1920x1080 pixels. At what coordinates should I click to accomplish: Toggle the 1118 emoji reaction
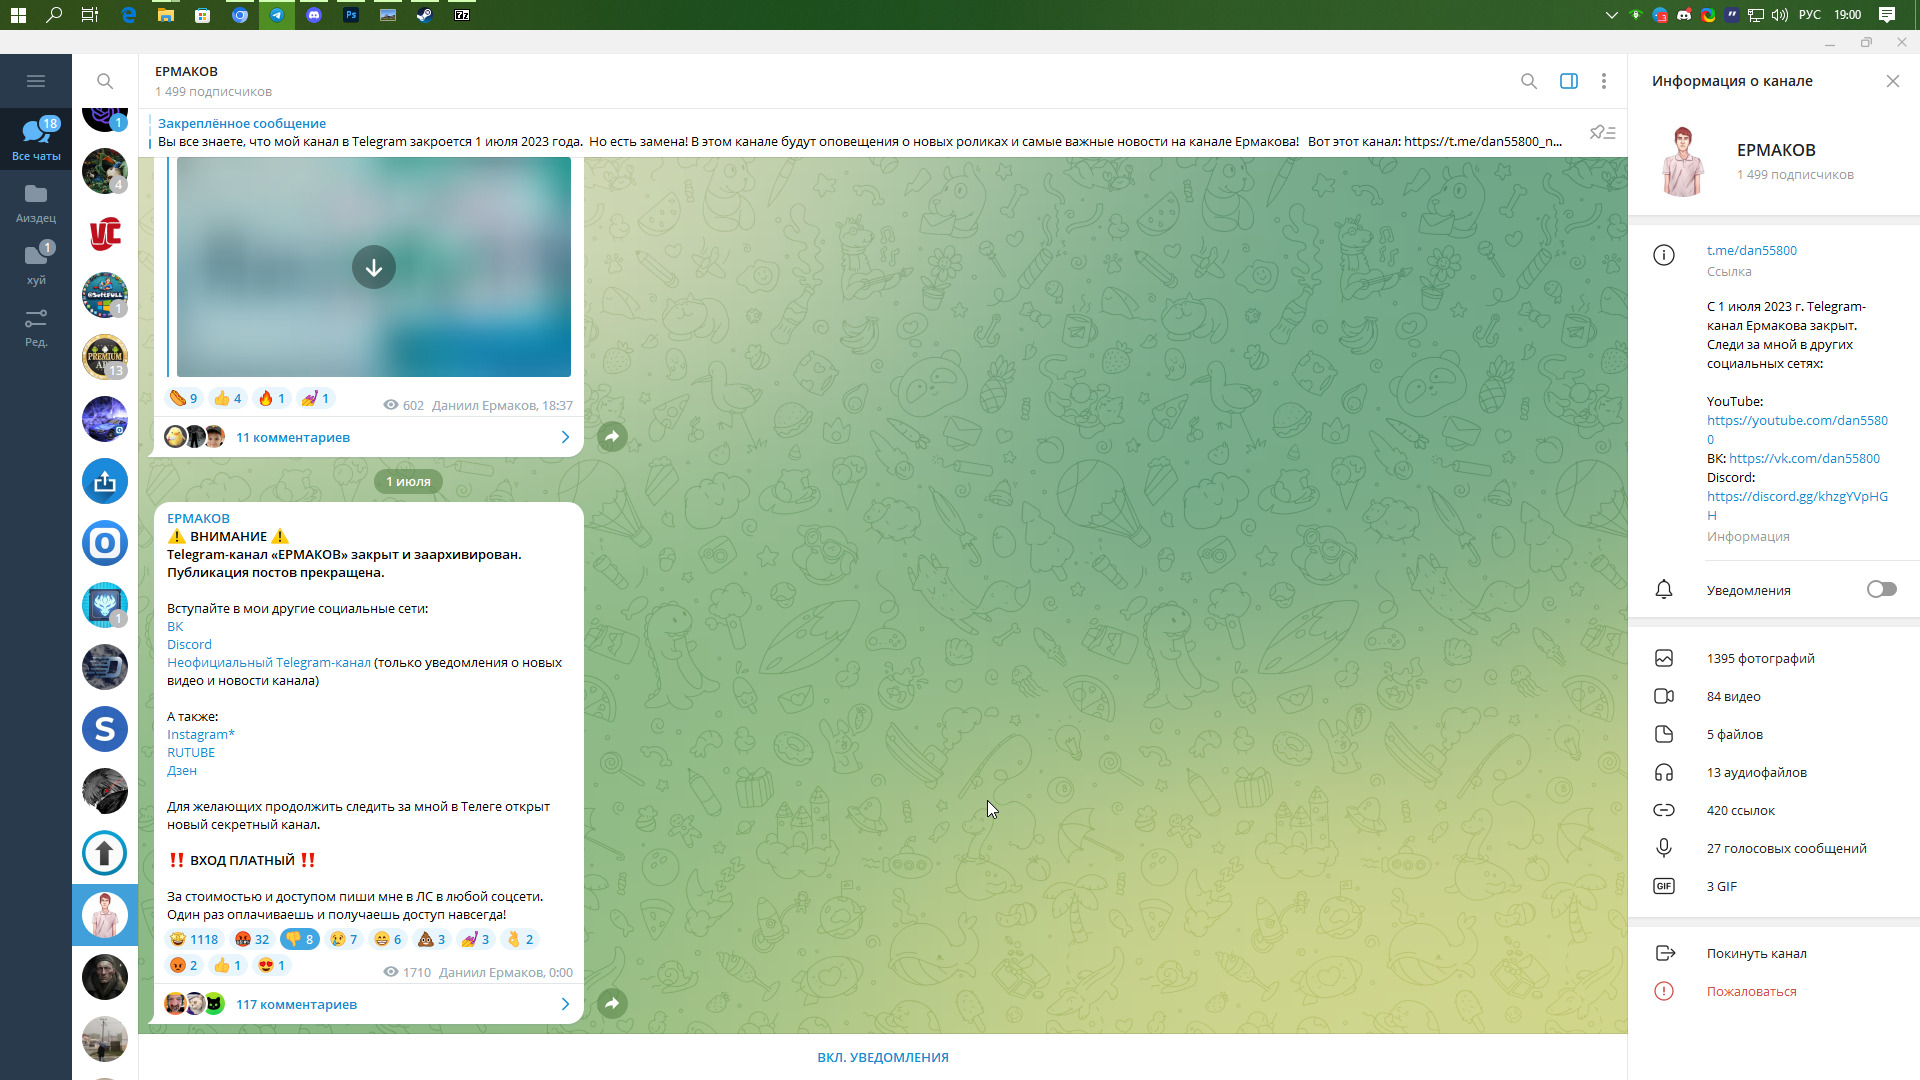[x=194, y=939]
